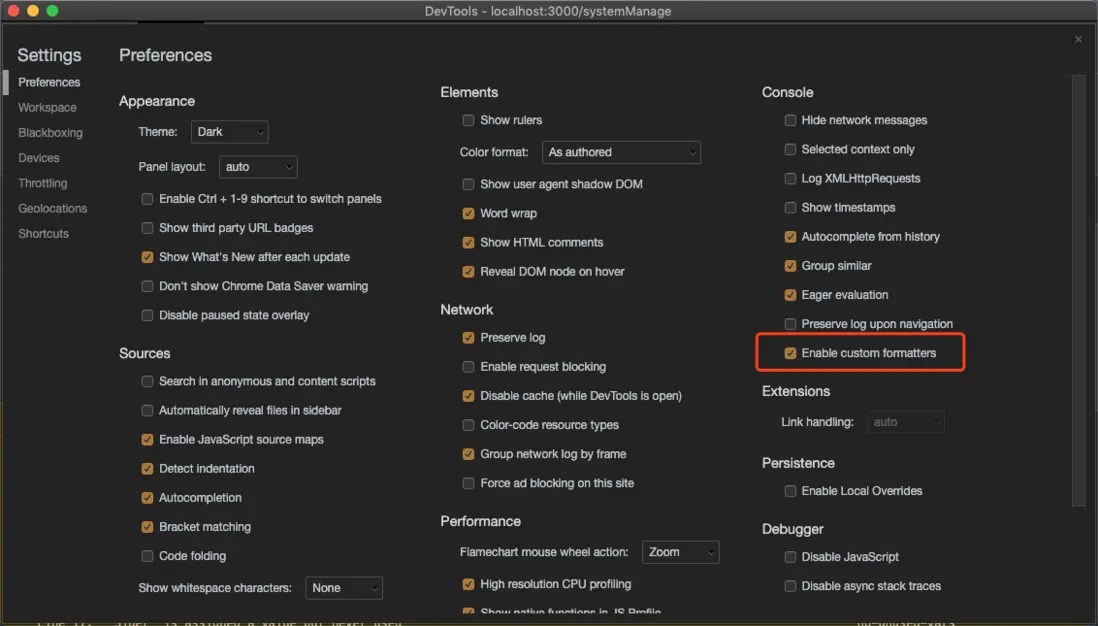This screenshot has width=1098, height=626.
Task: Change the DevTools Theme dropdown
Action: click(x=229, y=131)
